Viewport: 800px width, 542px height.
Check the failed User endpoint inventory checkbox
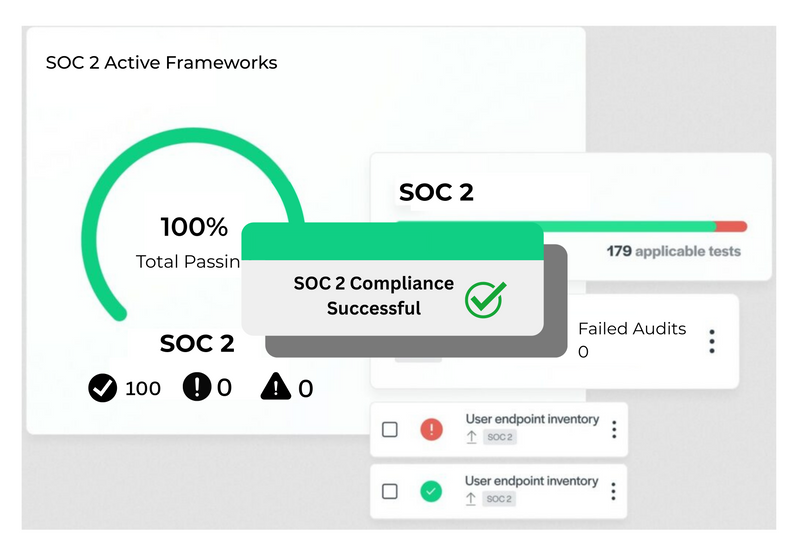[390, 429]
